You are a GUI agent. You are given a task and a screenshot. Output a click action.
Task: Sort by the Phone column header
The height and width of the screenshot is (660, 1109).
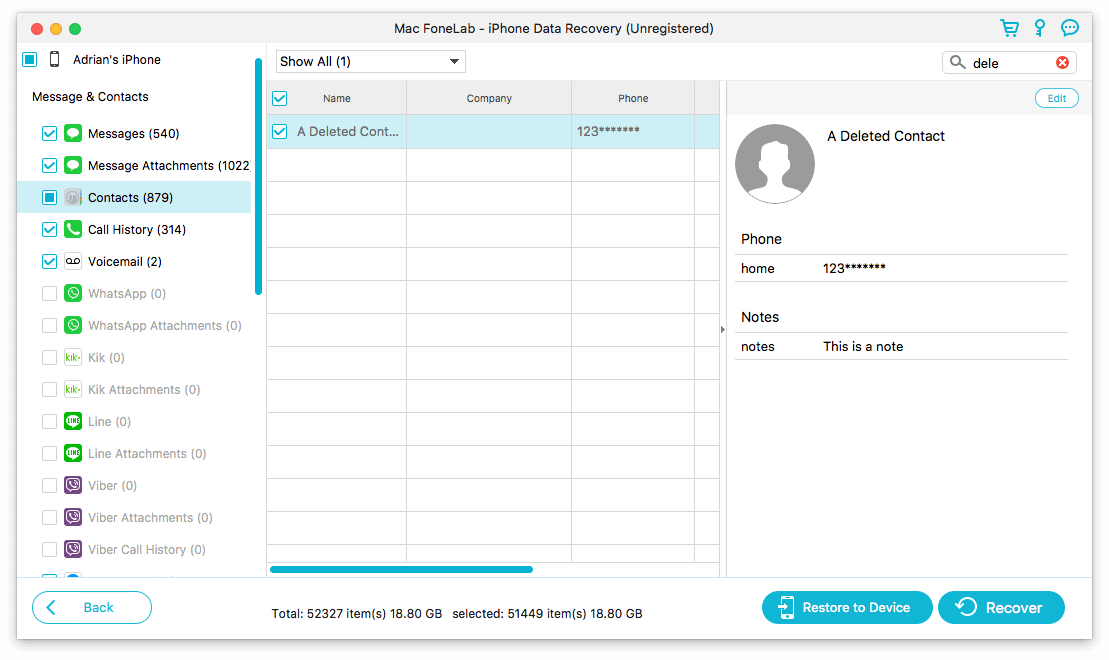[x=633, y=98]
